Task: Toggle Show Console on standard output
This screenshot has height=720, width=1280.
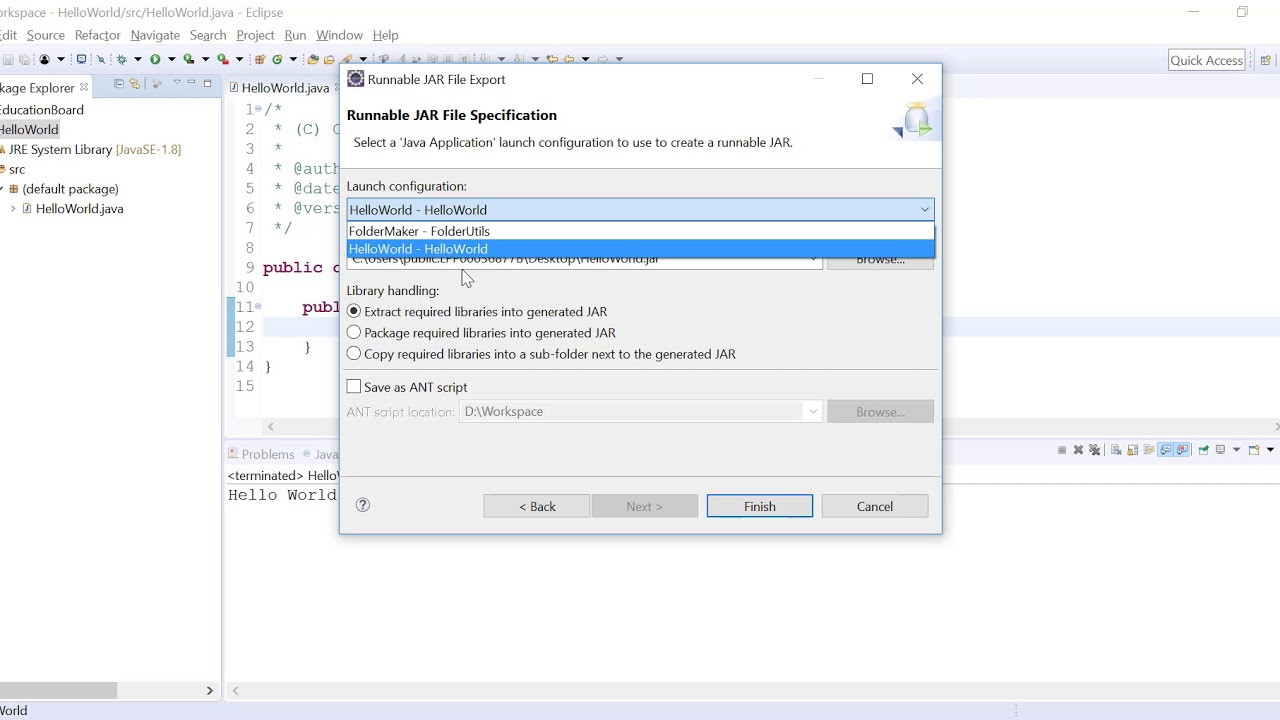Action: click(x=1165, y=450)
